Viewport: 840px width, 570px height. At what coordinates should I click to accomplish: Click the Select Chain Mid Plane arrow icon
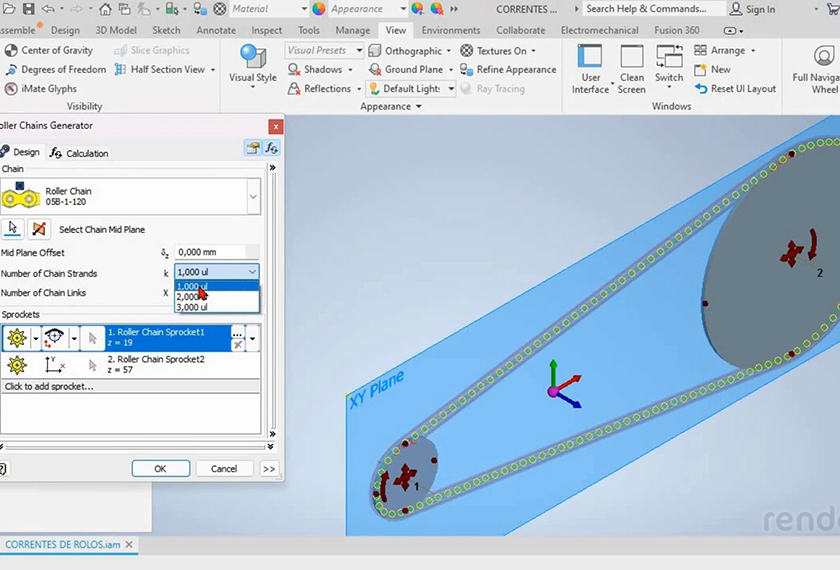point(13,229)
